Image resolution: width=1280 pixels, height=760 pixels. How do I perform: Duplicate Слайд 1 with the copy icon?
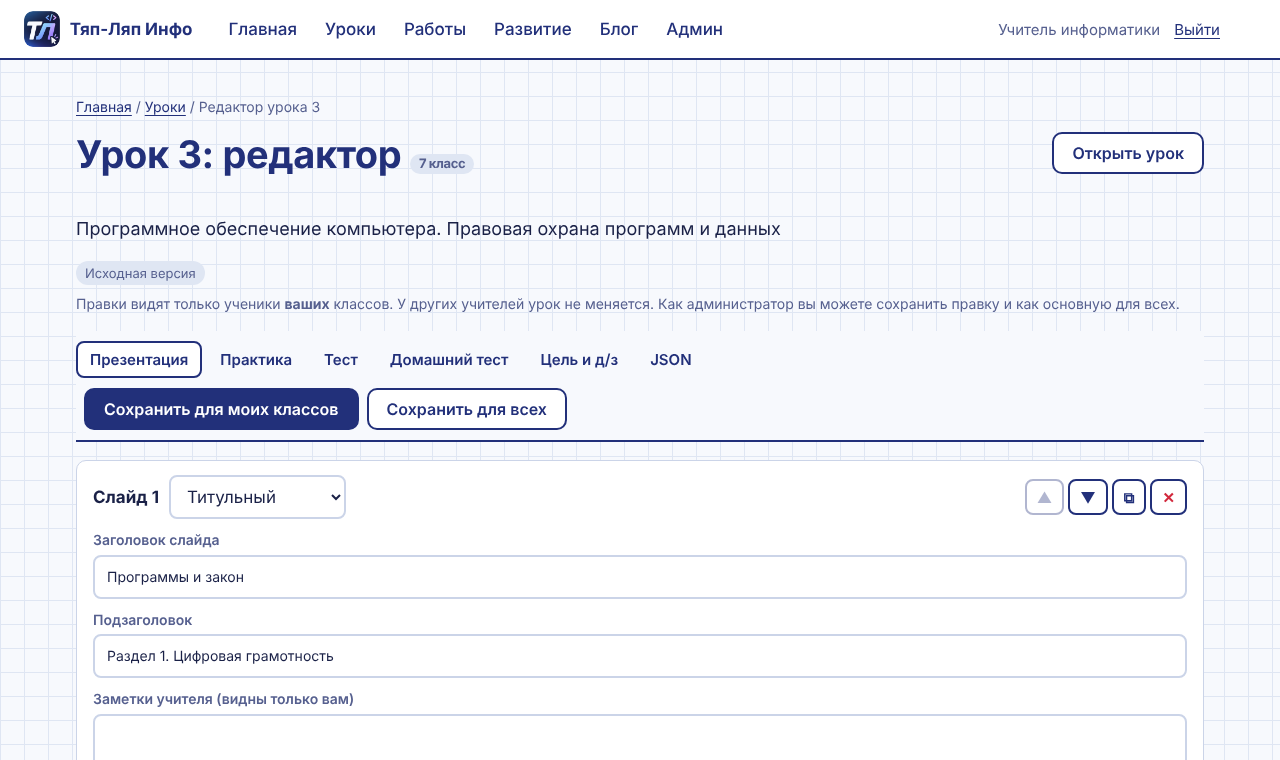[1129, 497]
